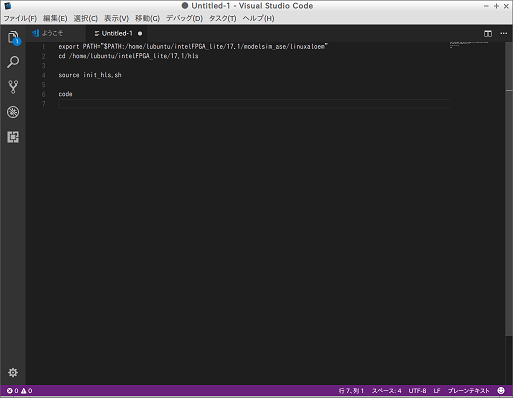Open the Search view in activity bar
This screenshot has width=513, height=398.
point(13,62)
